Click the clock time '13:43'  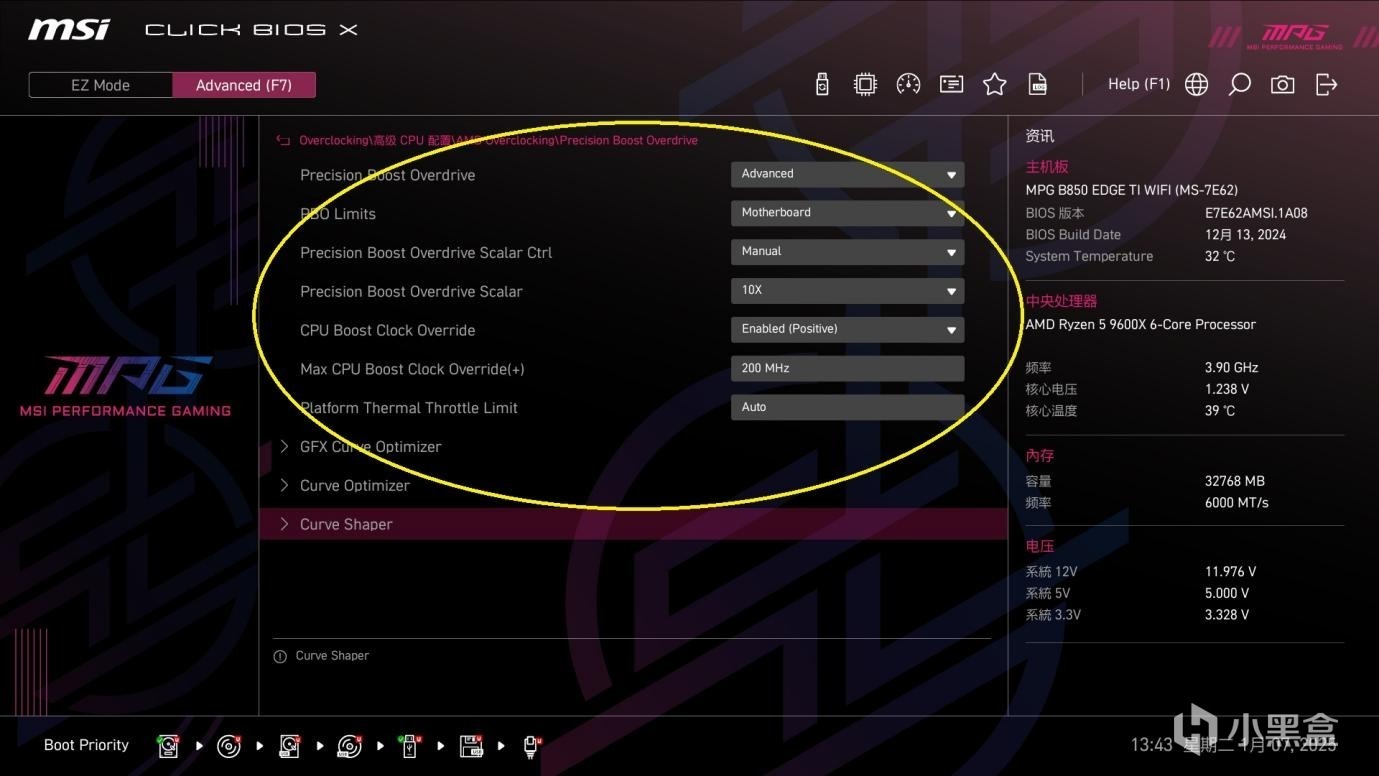pyautogui.click(x=1151, y=745)
